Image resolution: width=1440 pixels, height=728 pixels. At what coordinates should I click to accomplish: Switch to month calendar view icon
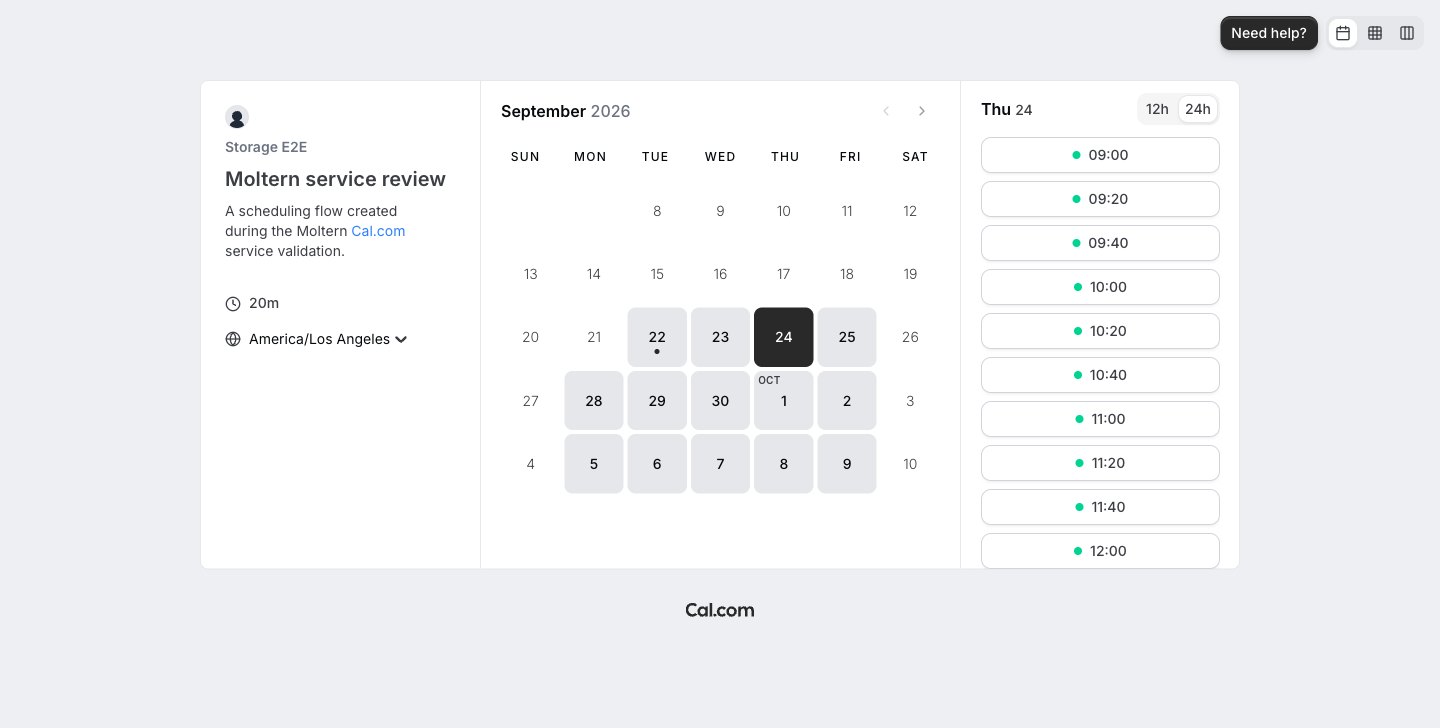[1343, 33]
